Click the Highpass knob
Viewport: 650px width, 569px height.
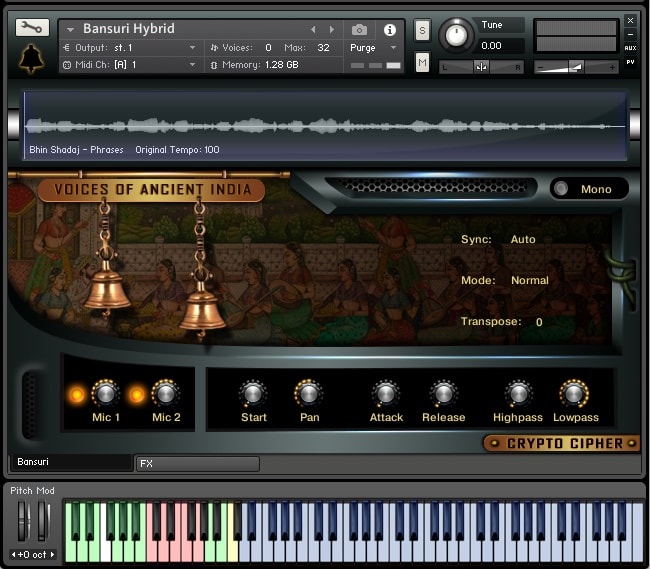pyautogui.click(x=518, y=393)
